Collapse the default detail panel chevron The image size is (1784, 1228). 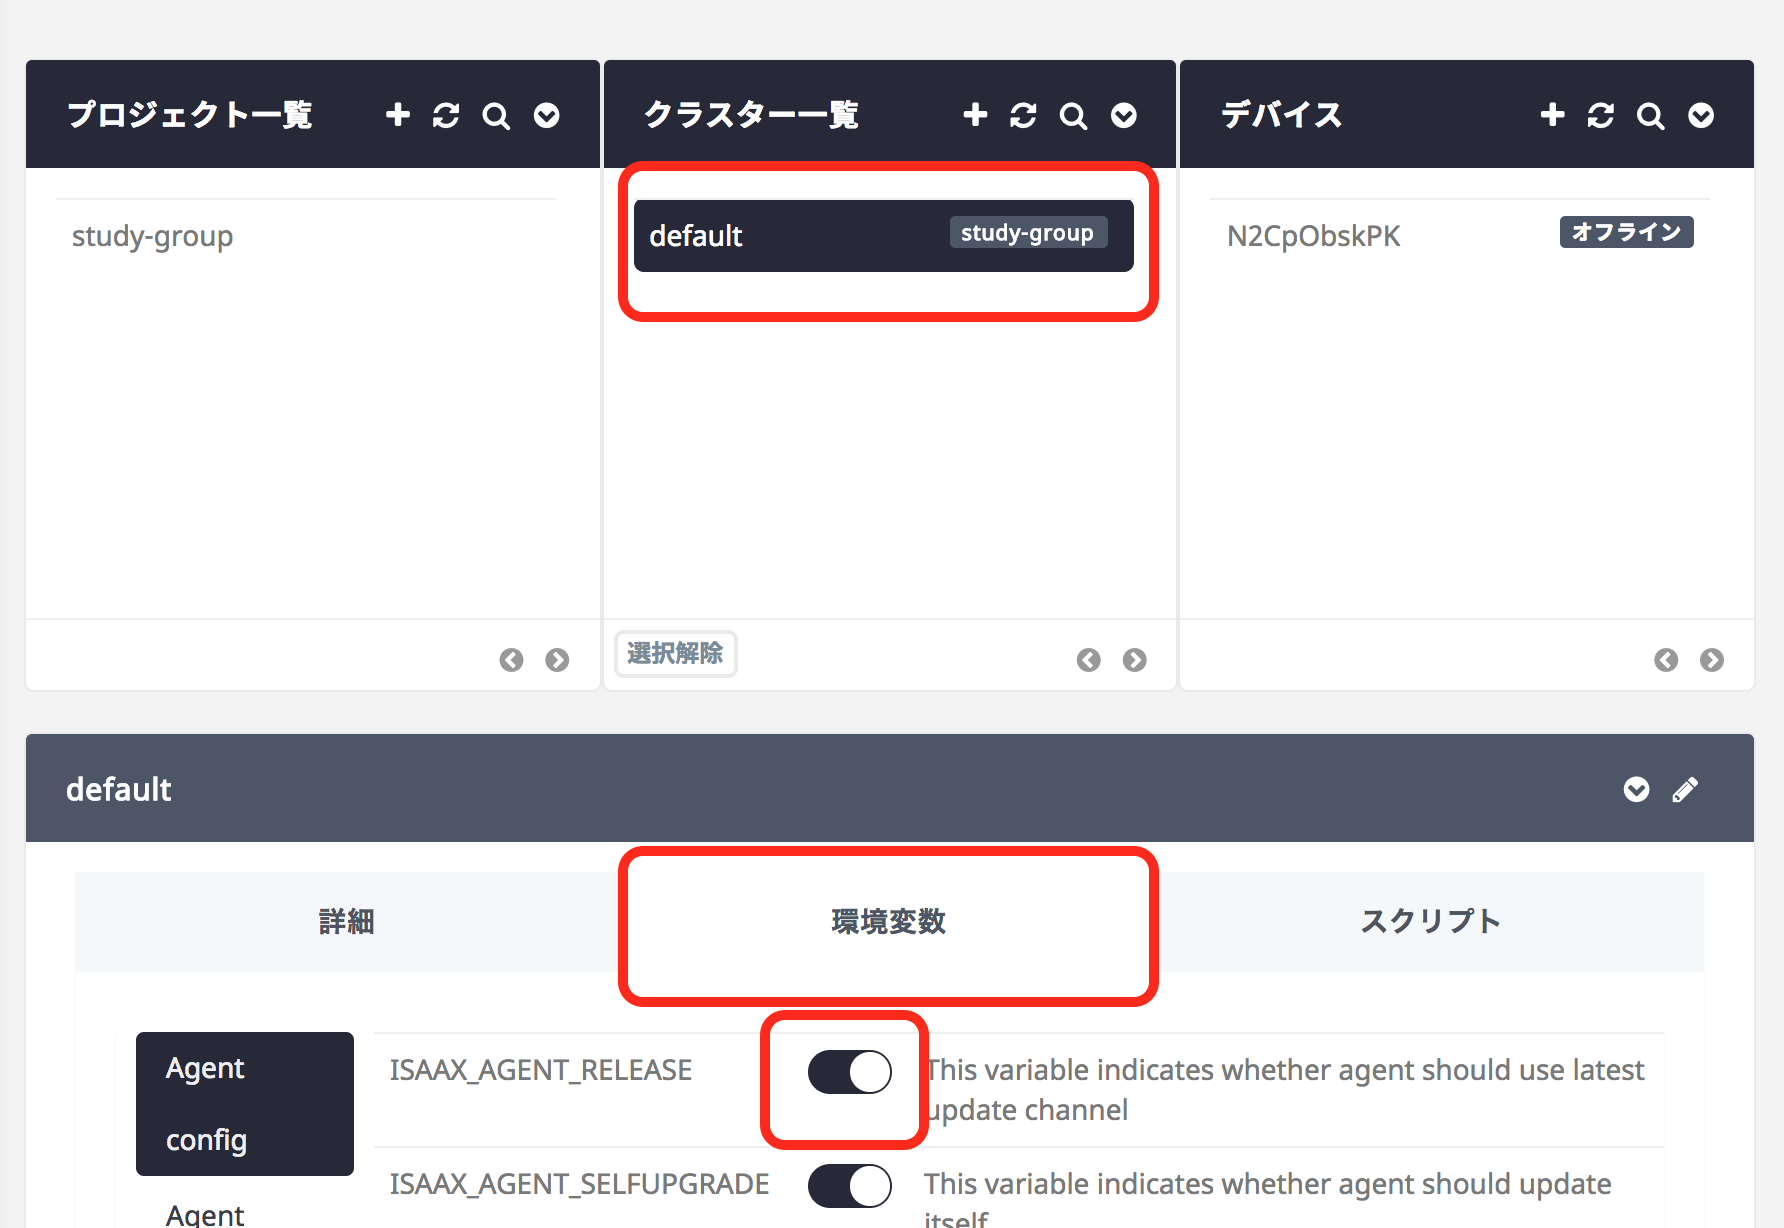[1636, 790]
